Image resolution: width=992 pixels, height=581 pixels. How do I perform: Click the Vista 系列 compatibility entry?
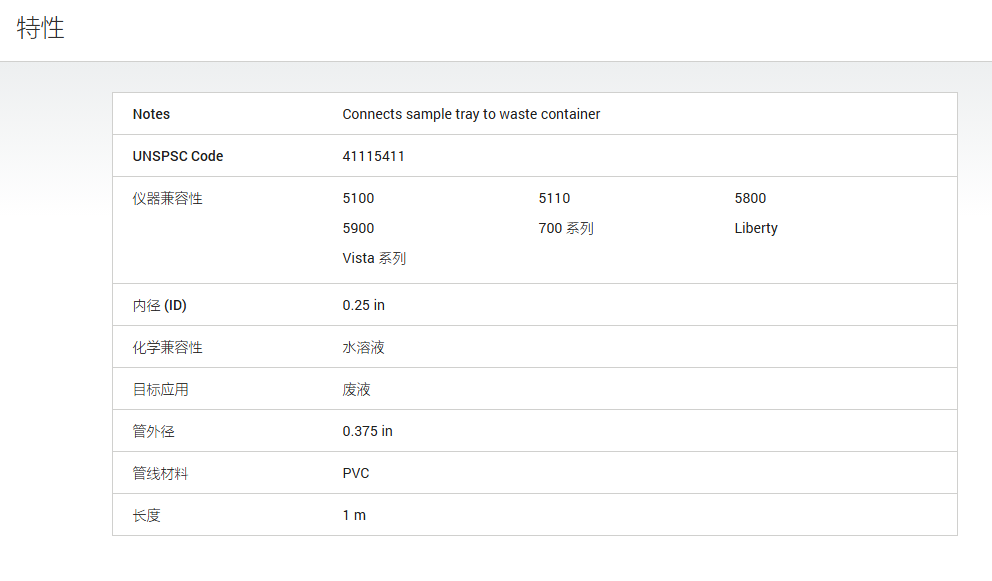[374, 258]
